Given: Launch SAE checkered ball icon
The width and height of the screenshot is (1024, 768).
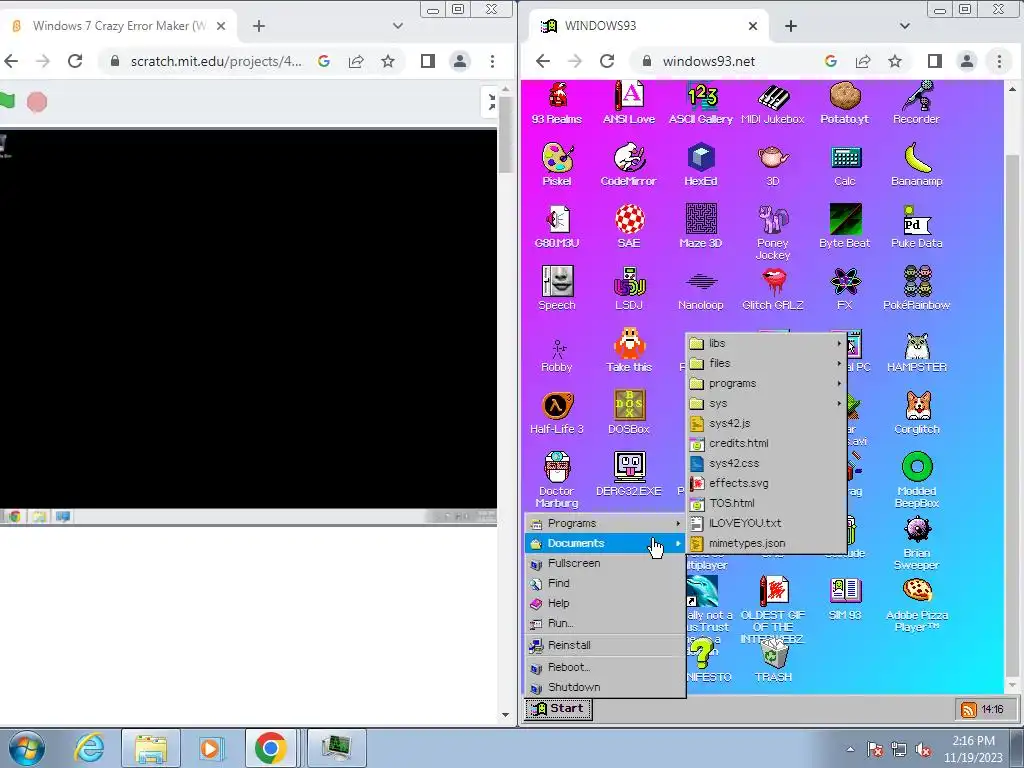Looking at the screenshot, I should pyautogui.click(x=629, y=227).
